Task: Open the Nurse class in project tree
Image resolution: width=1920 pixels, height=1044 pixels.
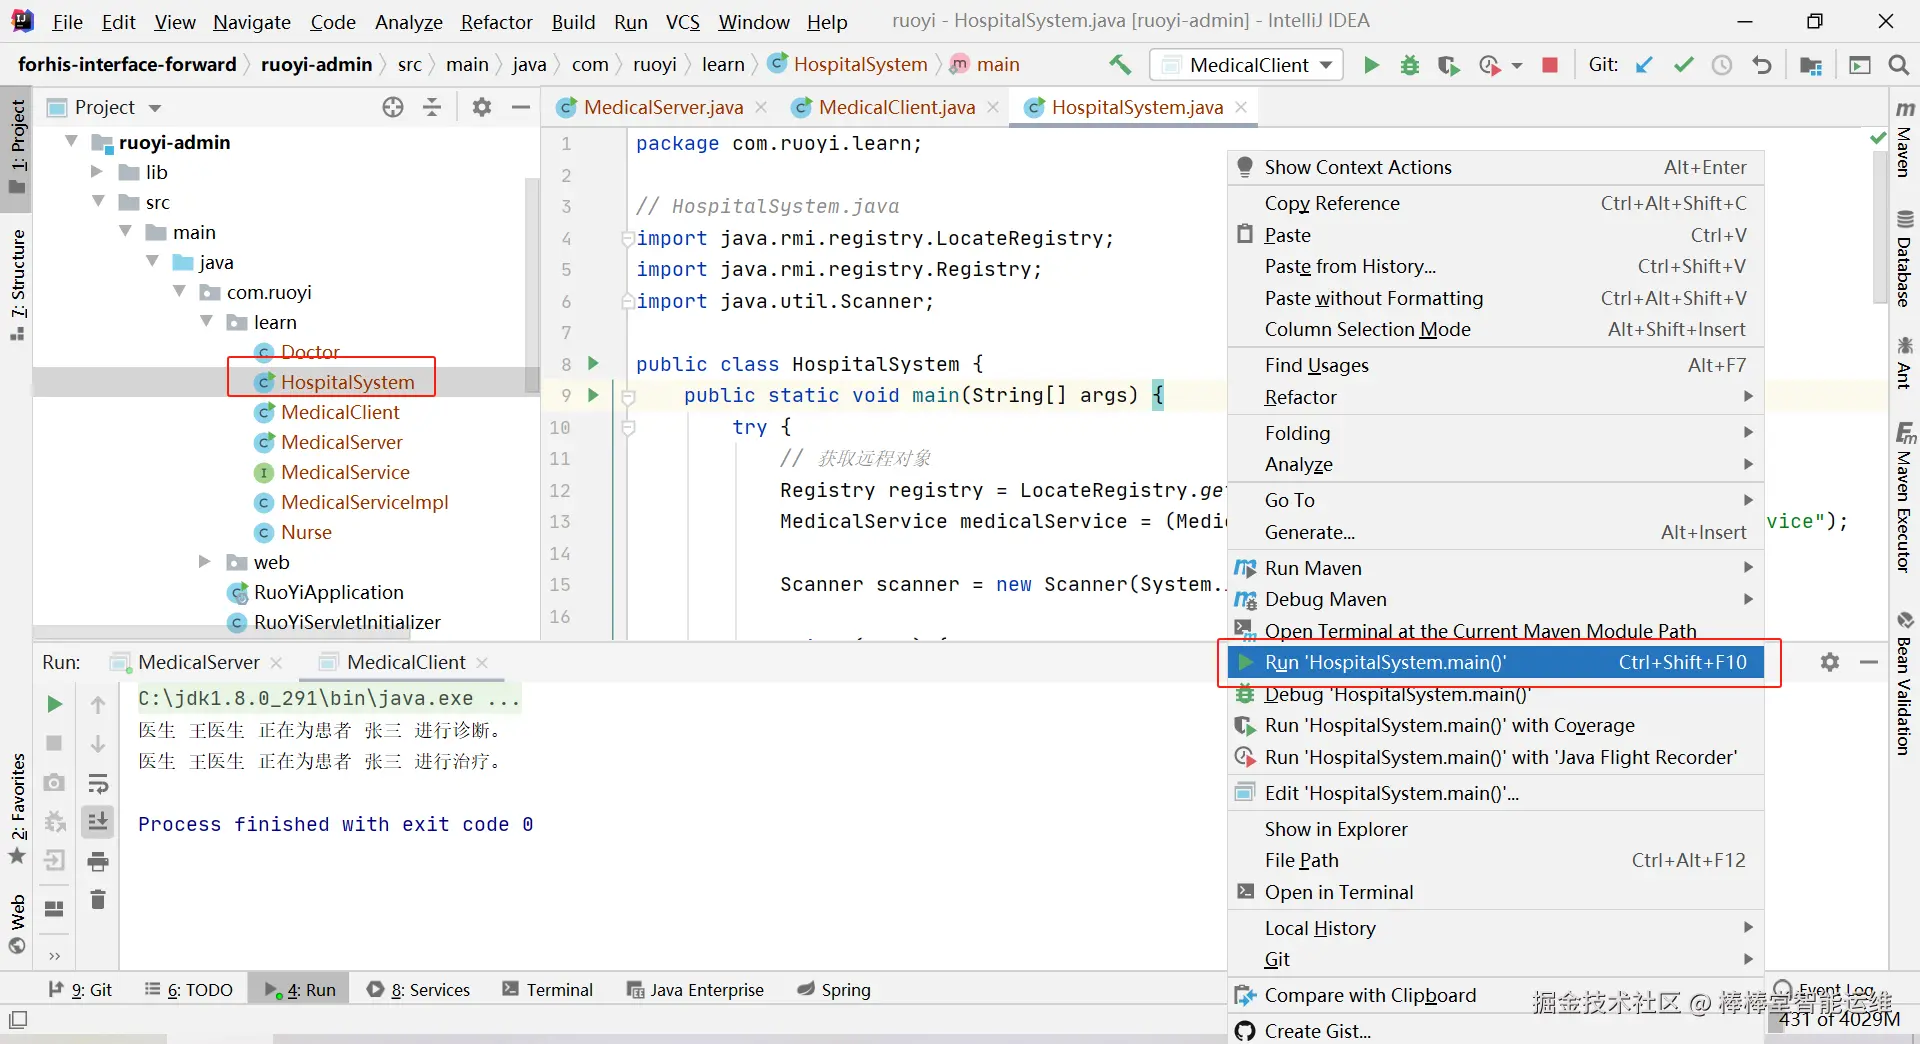Action: click(x=306, y=532)
